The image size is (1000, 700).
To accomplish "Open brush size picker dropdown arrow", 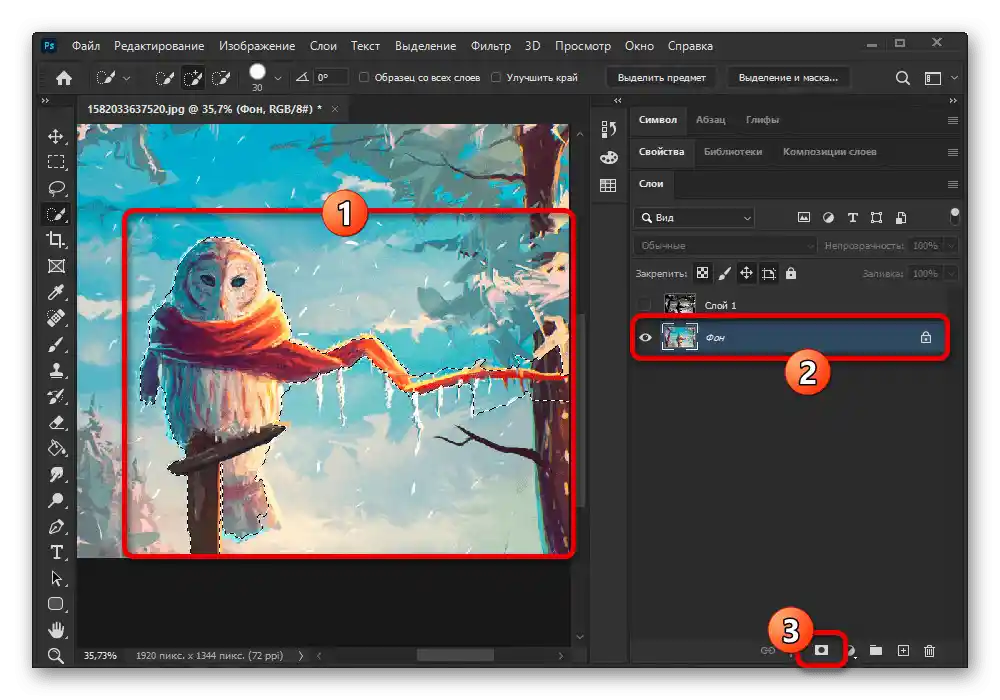I will (x=277, y=78).
